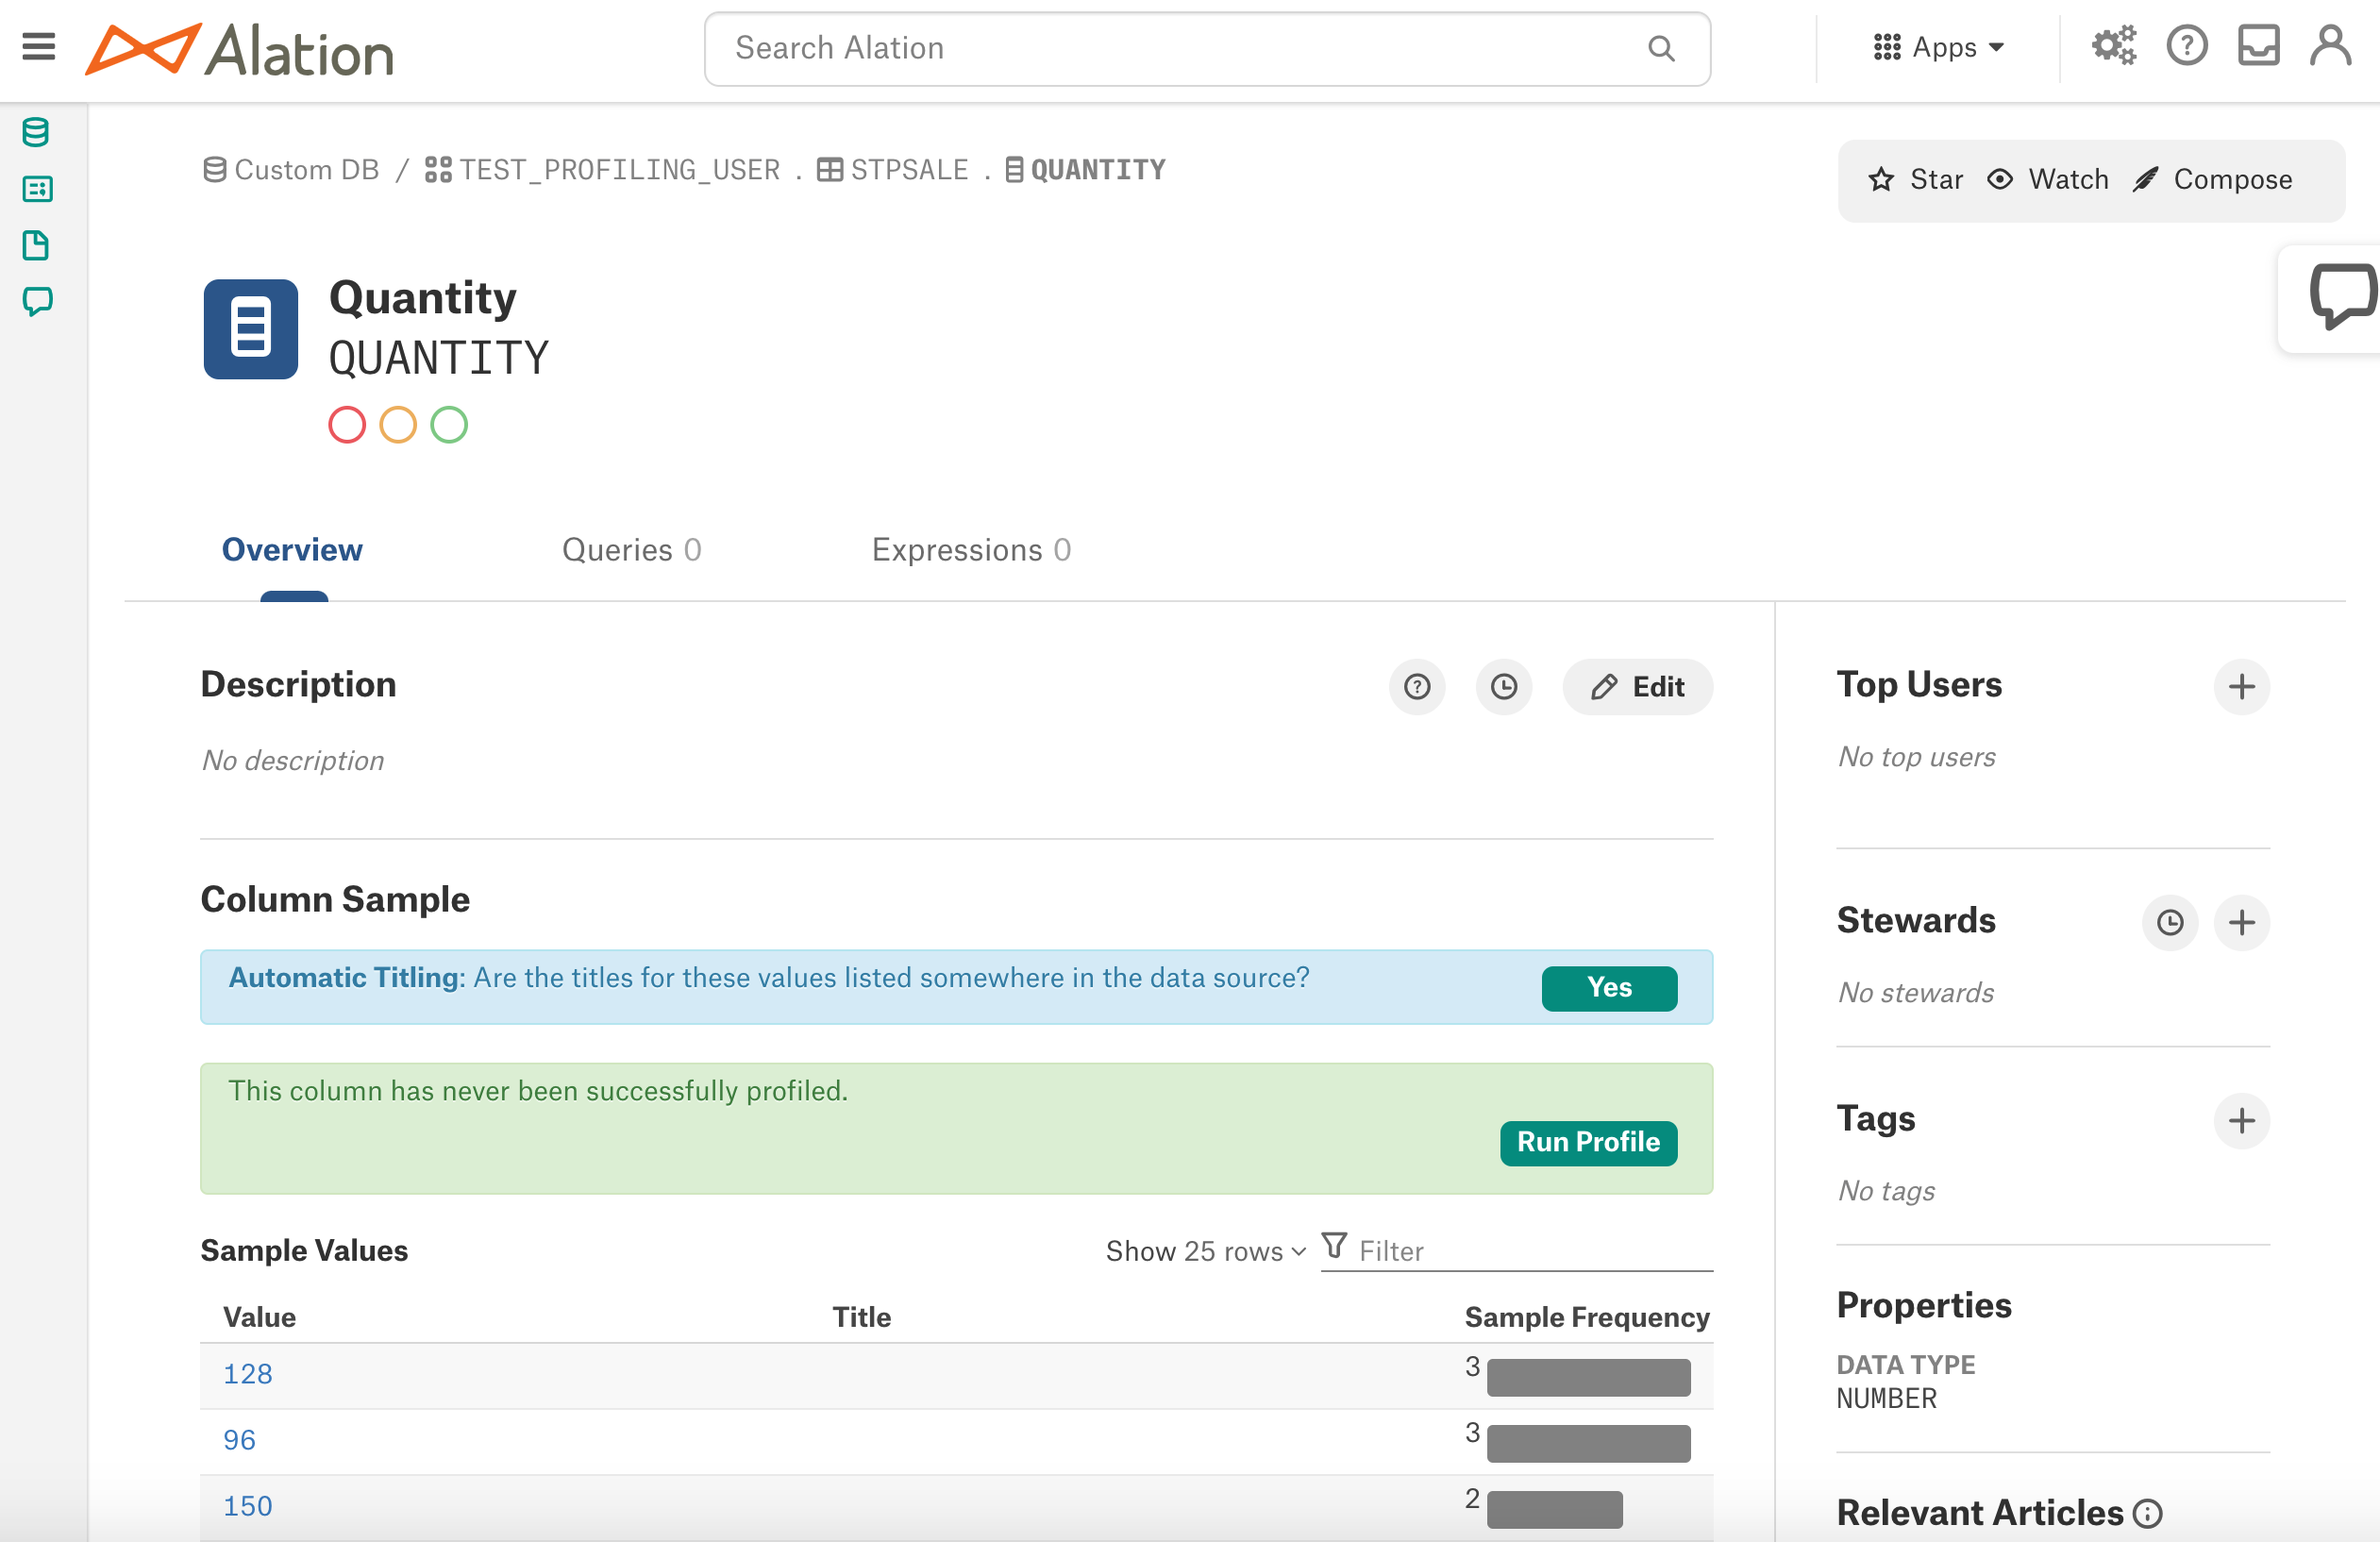Click the red circle trust flag
The width and height of the screenshot is (2380, 1542).
(x=347, y=425)
